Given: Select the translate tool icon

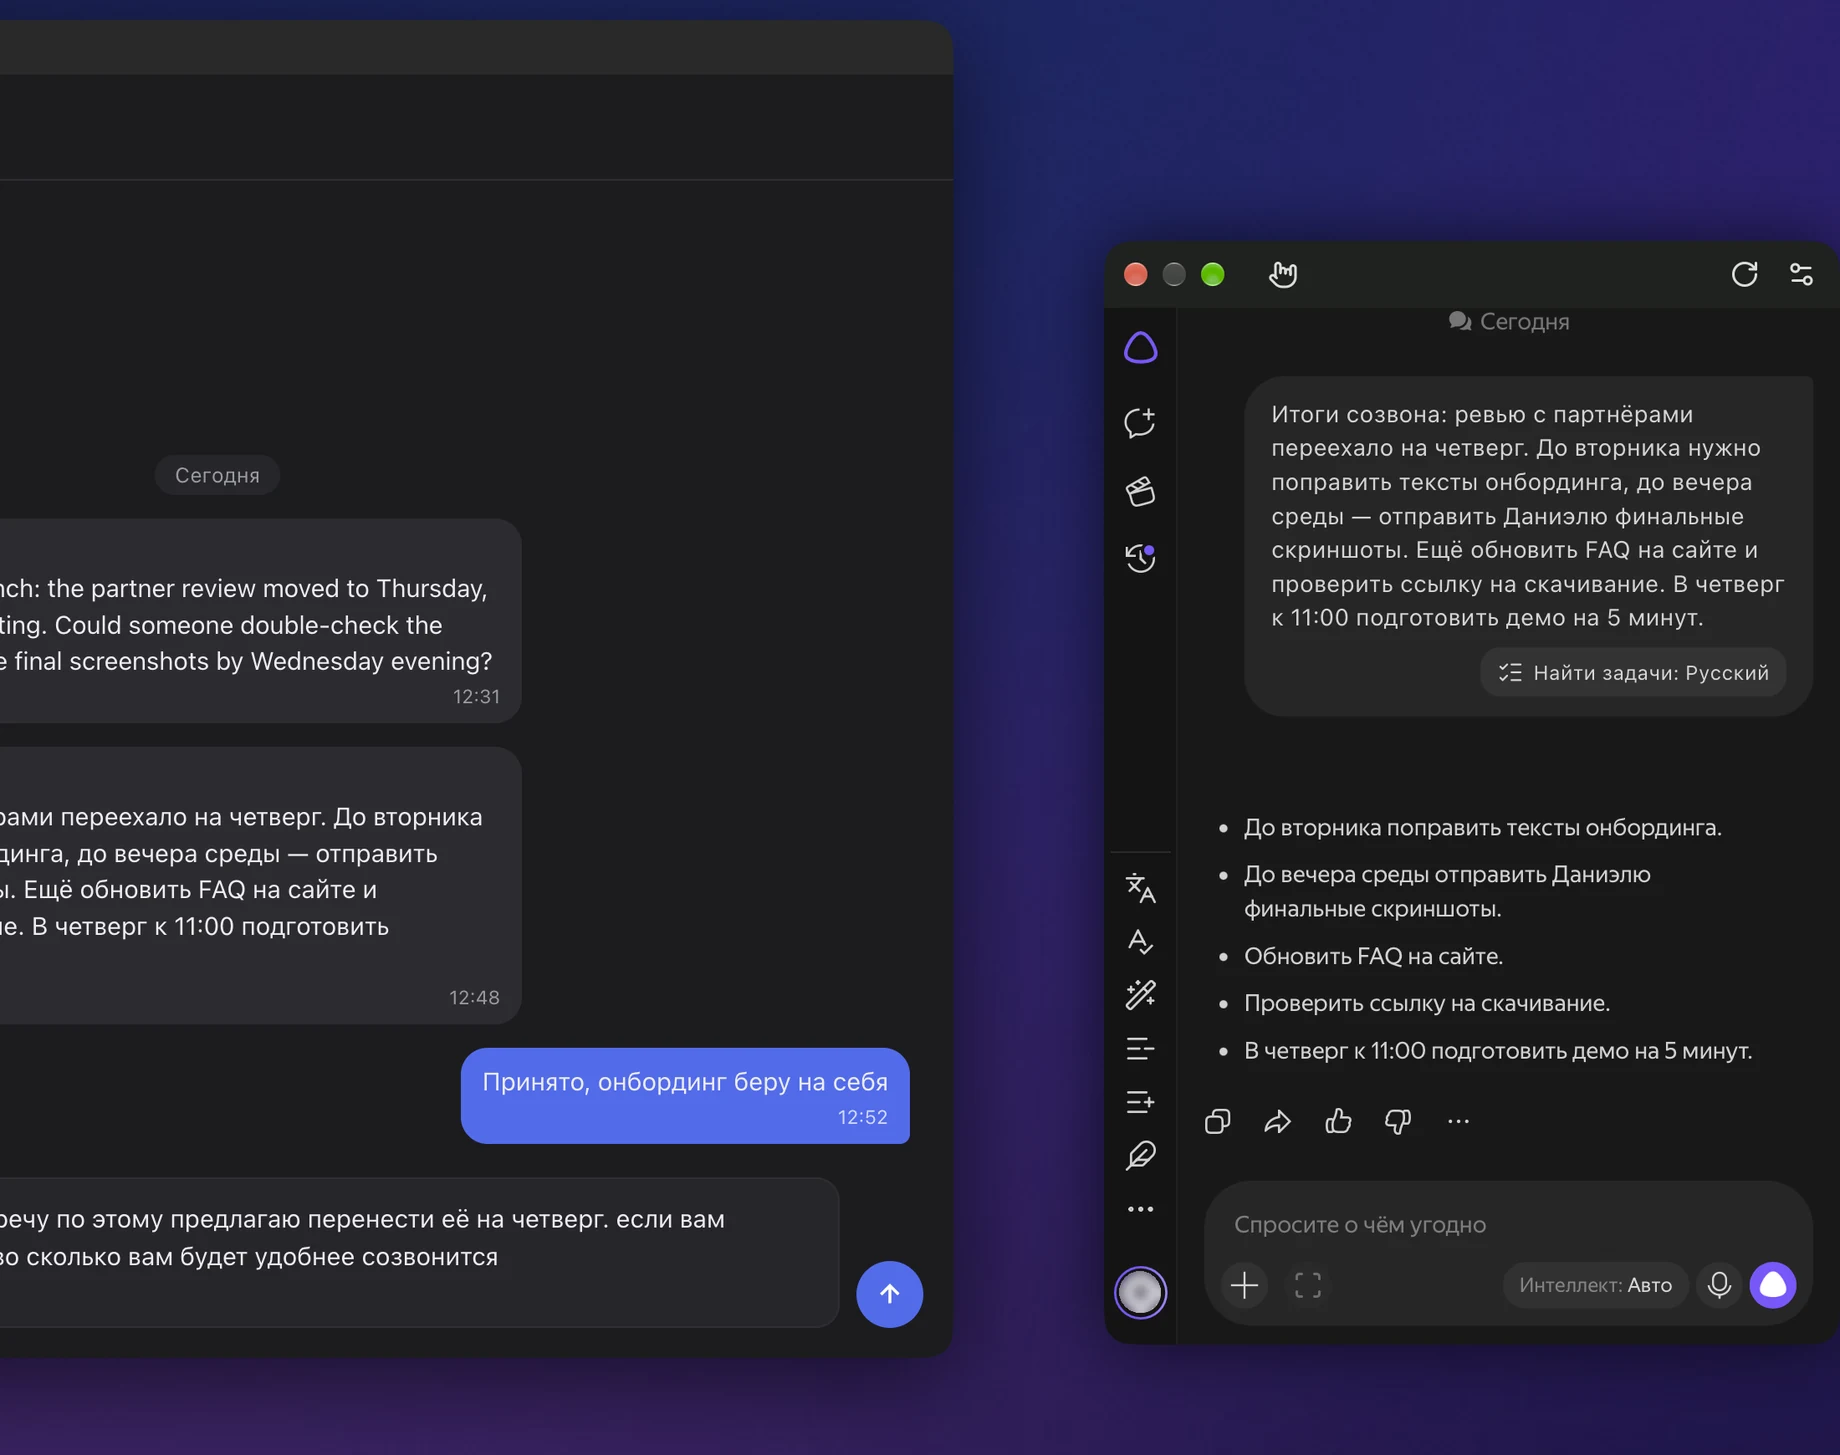Looking at the screenshot, I should (1140, 888).
